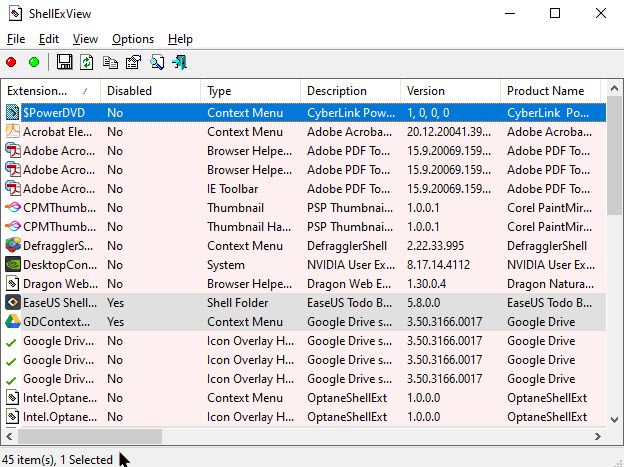Open the Edit menu

[x=49, y=39]
